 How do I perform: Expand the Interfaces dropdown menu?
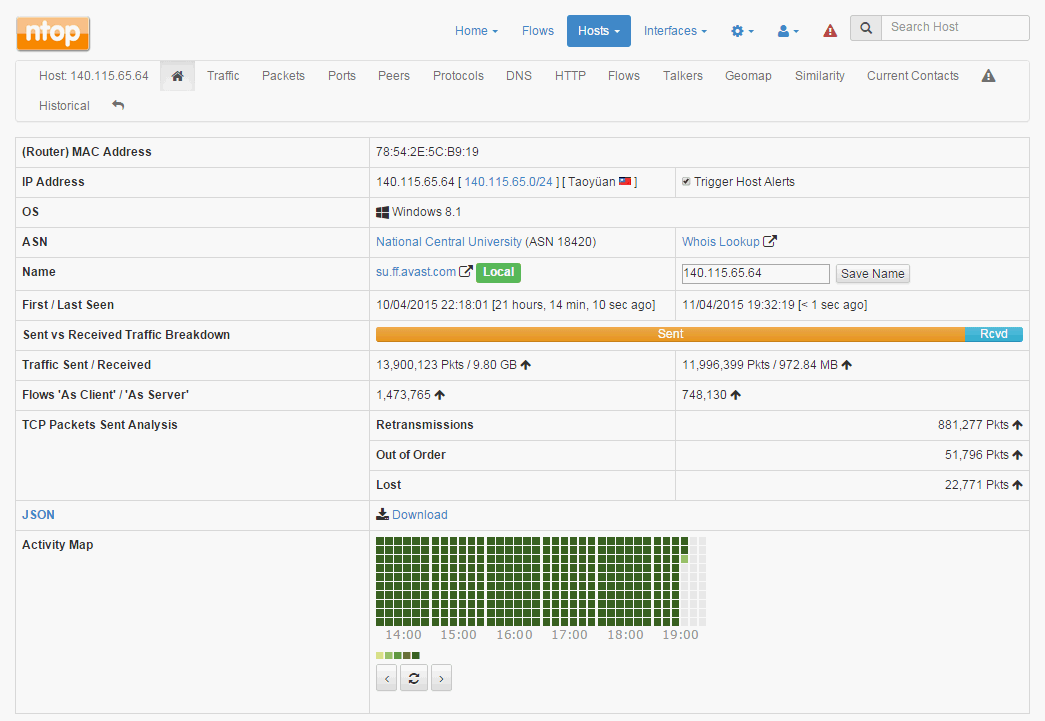coord(675,31)
